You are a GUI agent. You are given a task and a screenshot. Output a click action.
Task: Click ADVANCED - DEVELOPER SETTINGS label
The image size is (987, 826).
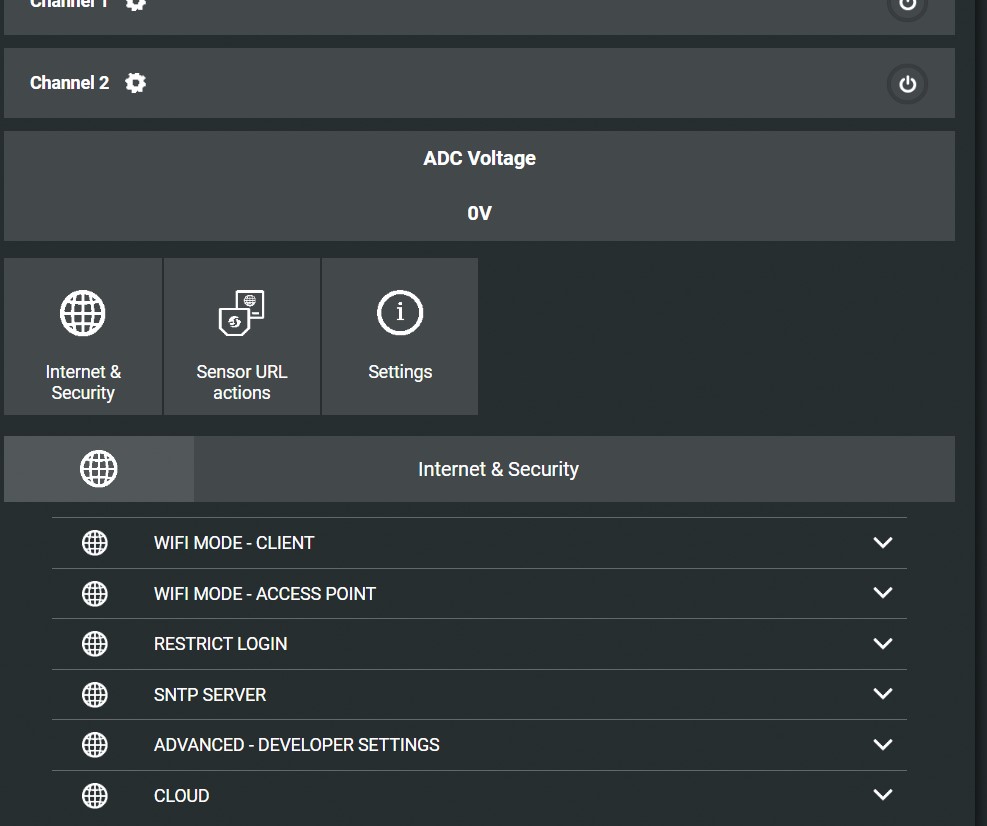(x=296, y=745)
